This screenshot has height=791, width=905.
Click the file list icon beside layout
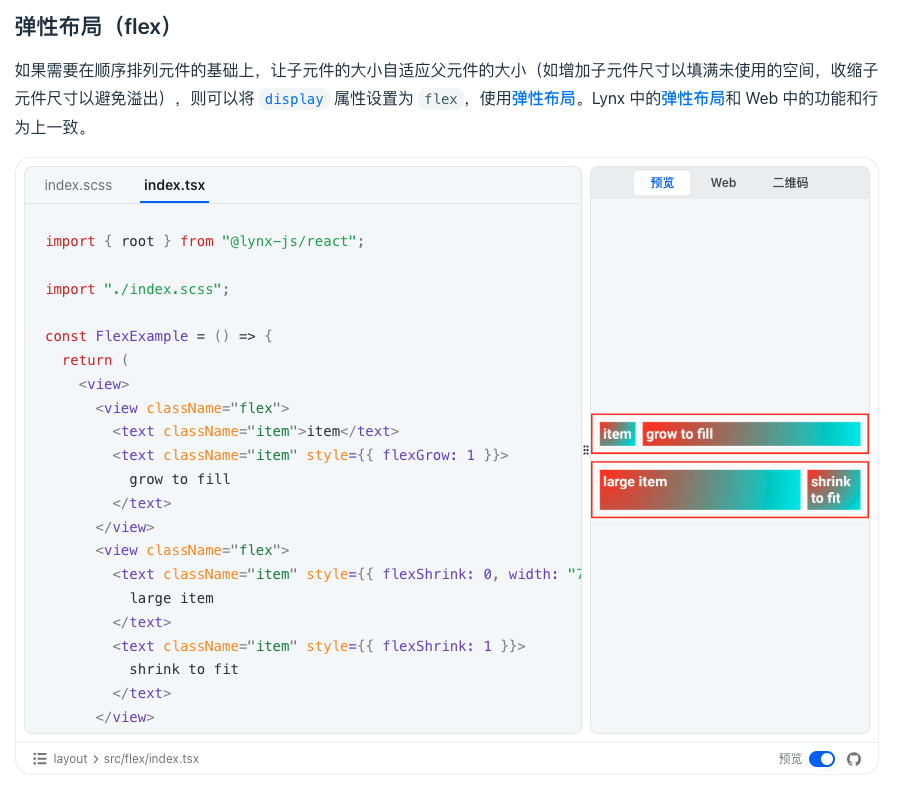[x=40, y=759]
